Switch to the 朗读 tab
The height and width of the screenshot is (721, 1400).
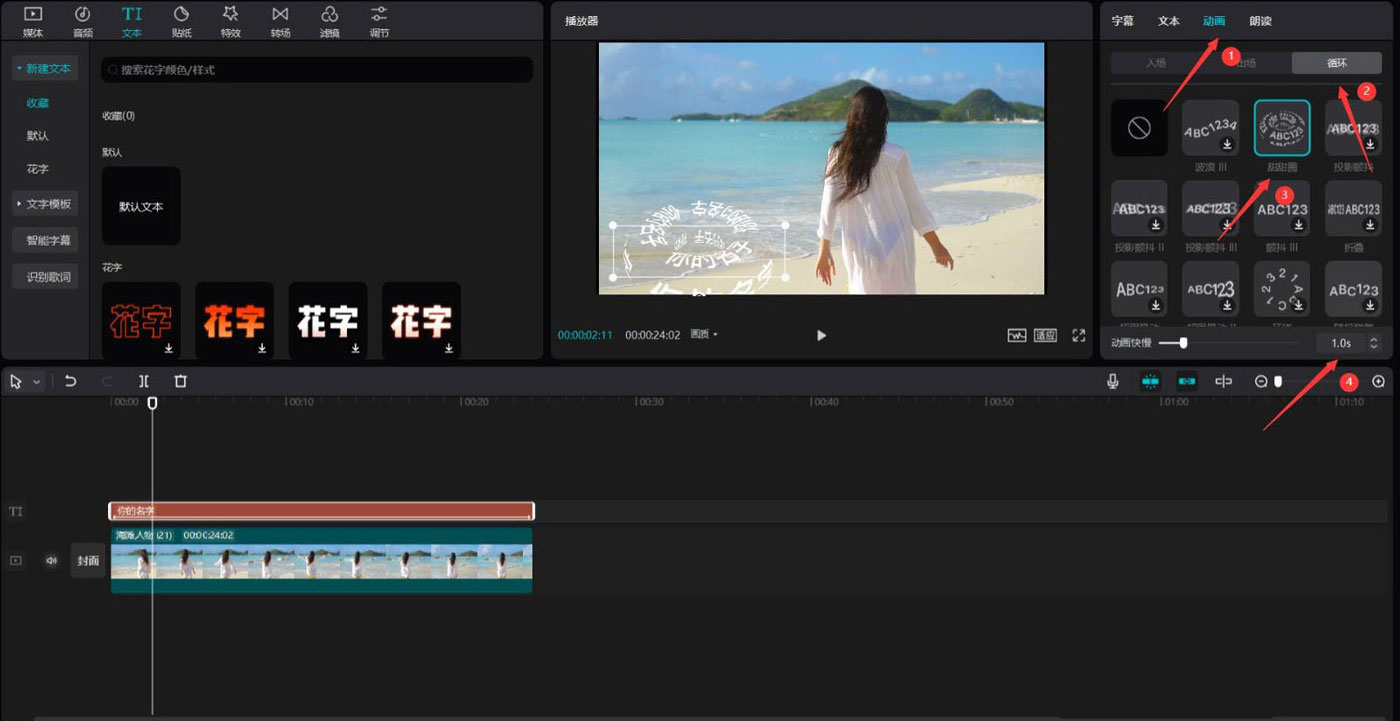[x=1260, y=21]
